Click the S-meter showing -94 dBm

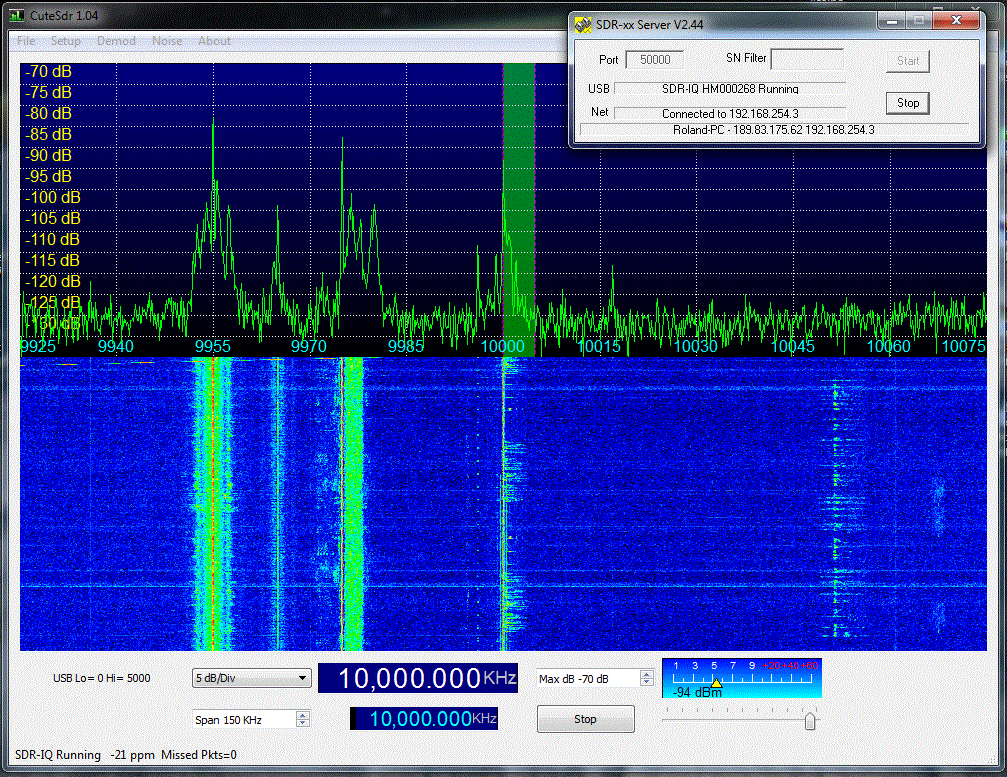741,677
